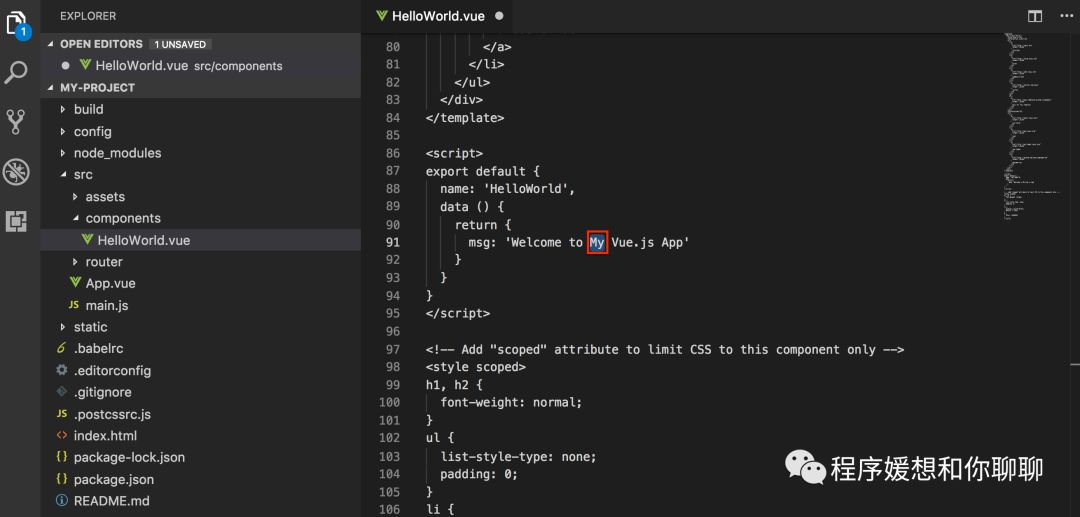Open README.md file
The width and height of the screenshot is (1080, 517).
point(112,500)
